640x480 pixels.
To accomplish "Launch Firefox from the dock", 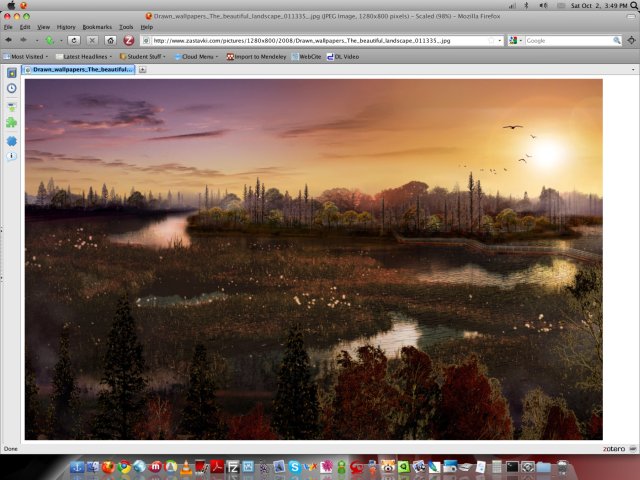I will tap(108, 467).
